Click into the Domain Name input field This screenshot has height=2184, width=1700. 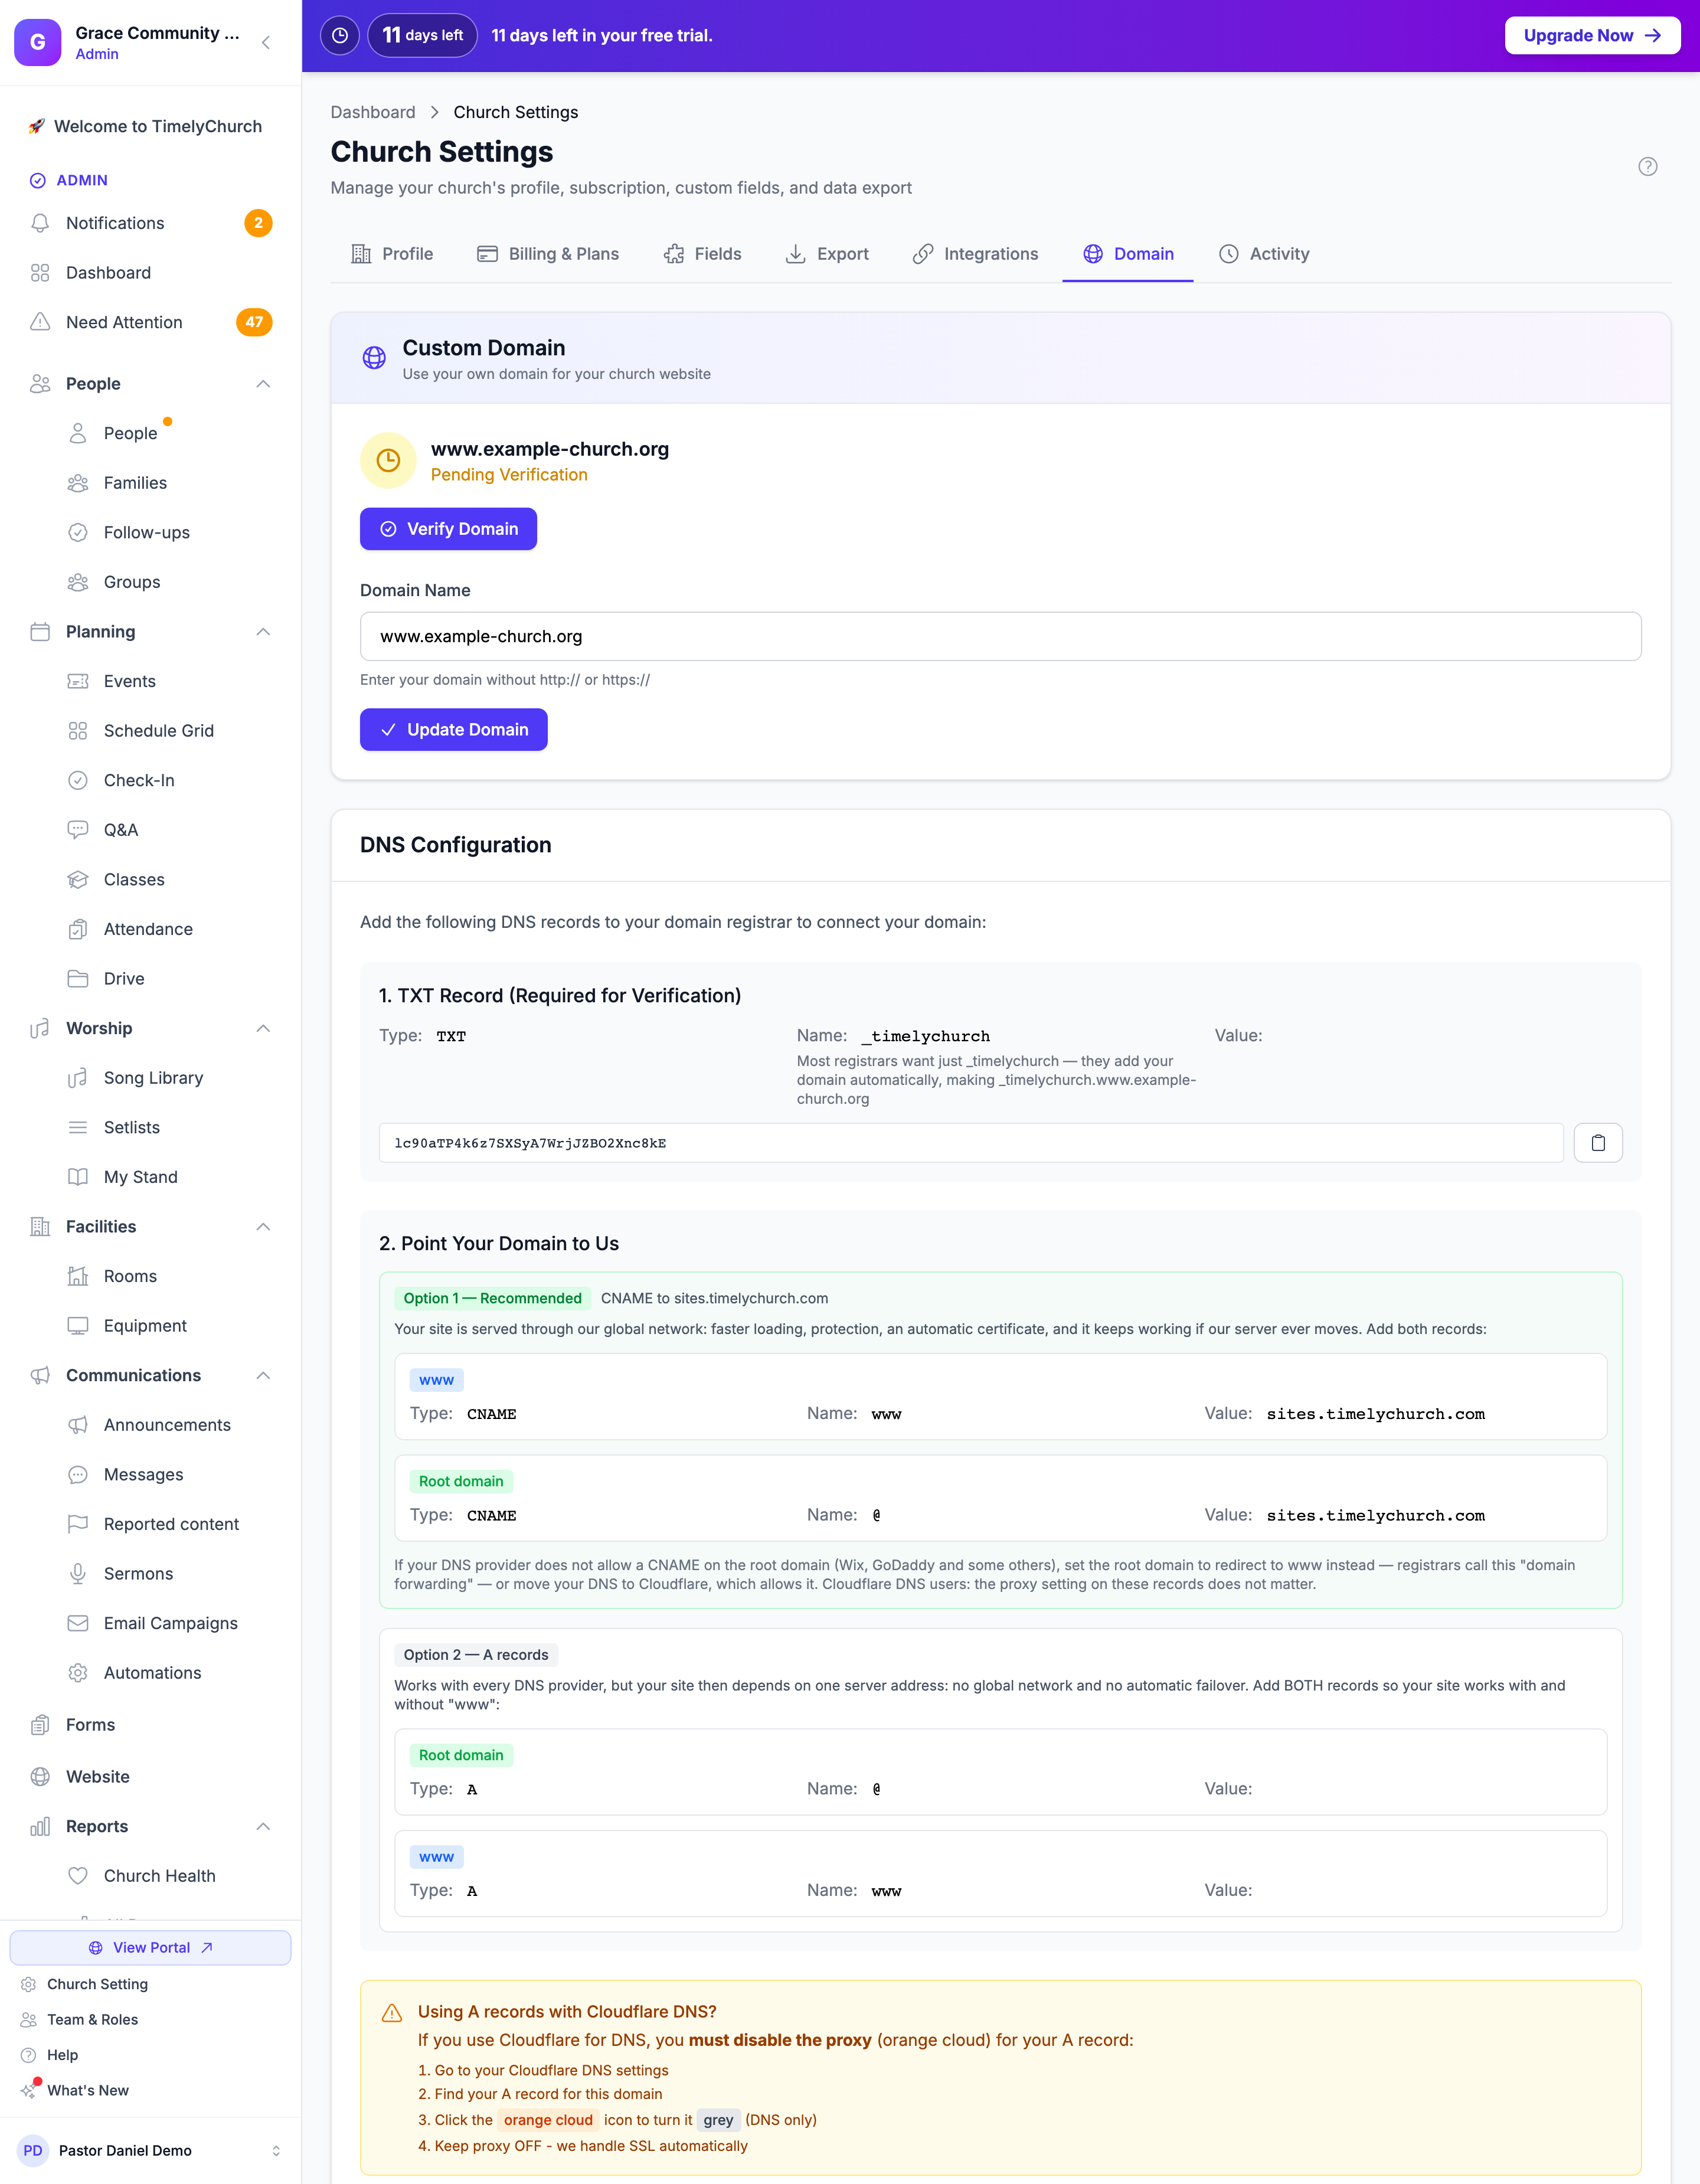coord(1000,636)
